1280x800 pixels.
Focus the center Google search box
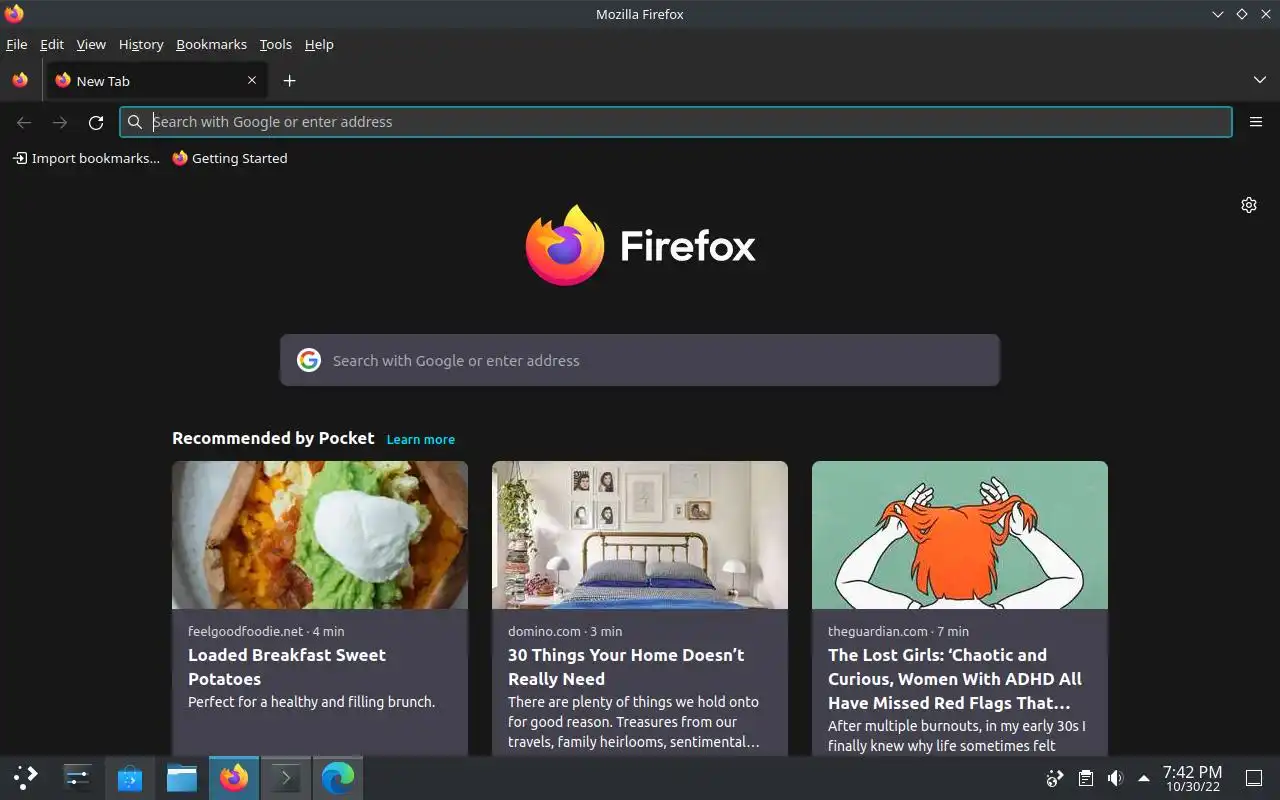tap(640, 360)
